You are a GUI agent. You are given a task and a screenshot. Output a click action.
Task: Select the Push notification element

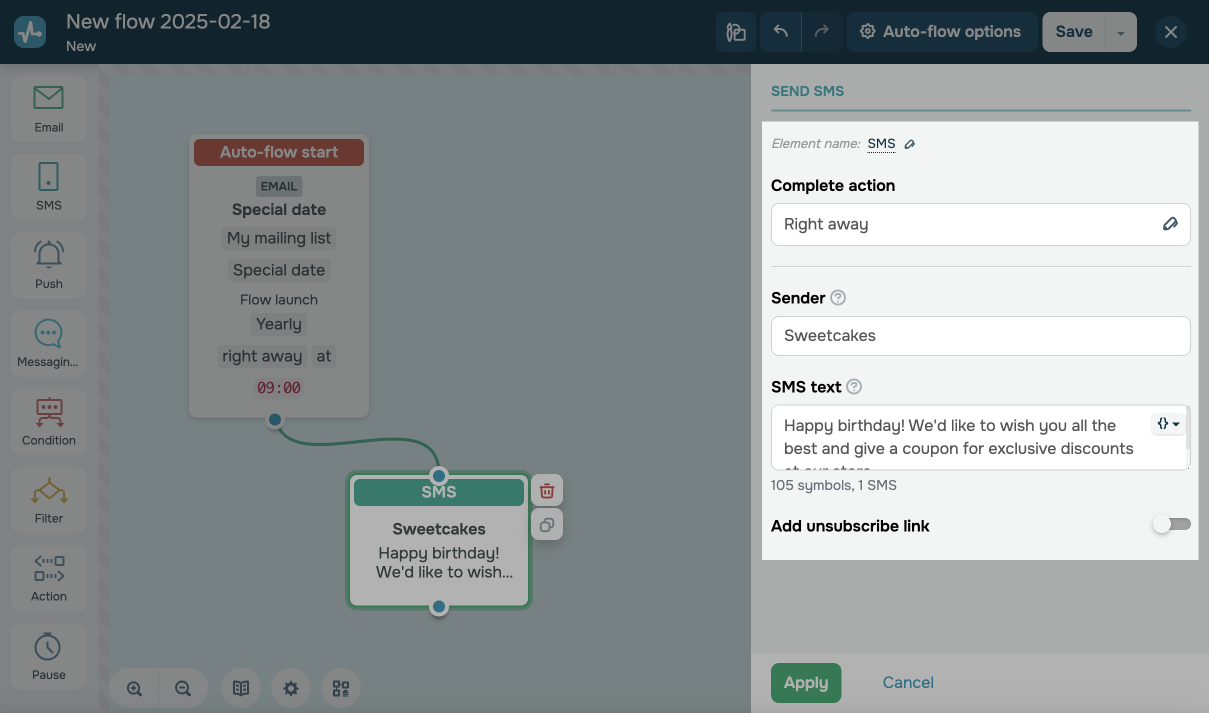point(48,265)
